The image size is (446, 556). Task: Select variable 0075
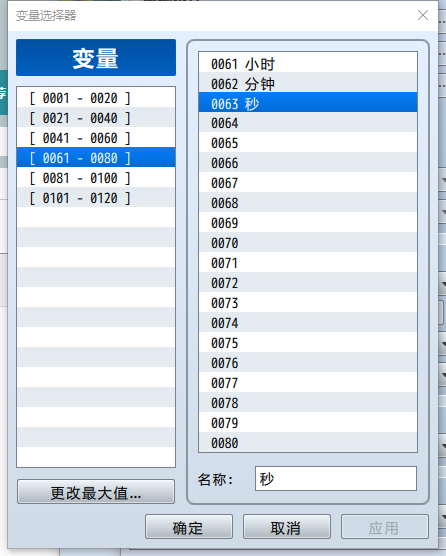[x=308, y=342]
